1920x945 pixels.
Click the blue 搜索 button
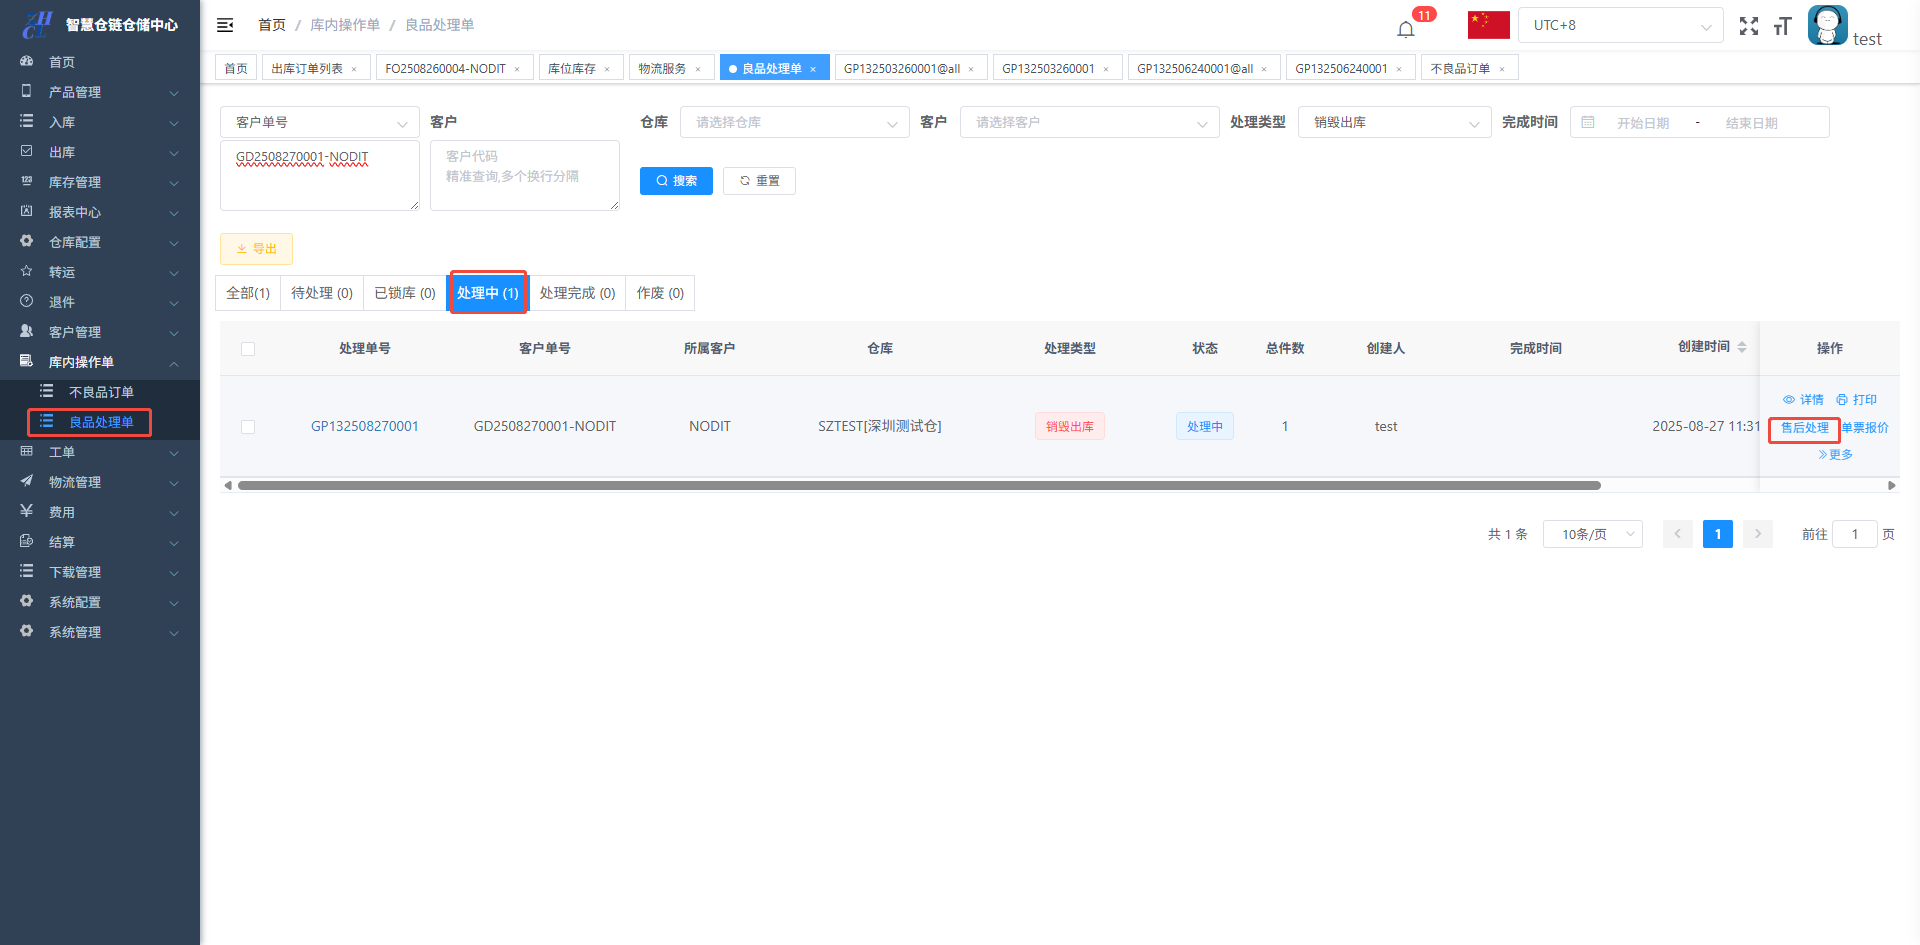[676, 181]
